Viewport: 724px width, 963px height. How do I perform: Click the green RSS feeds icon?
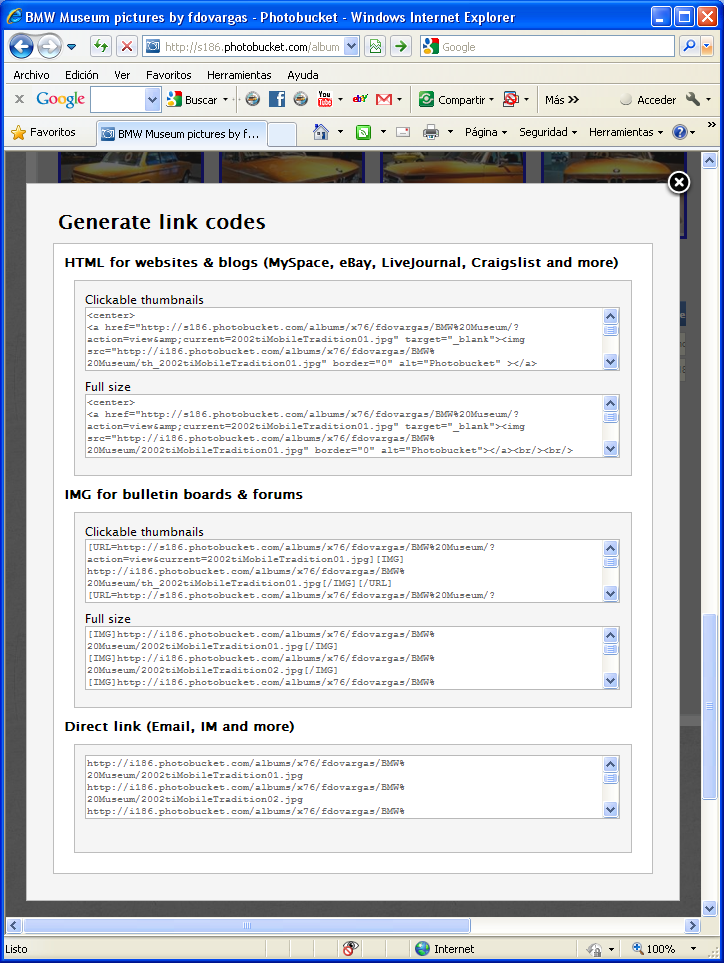[x=364, y=132]
